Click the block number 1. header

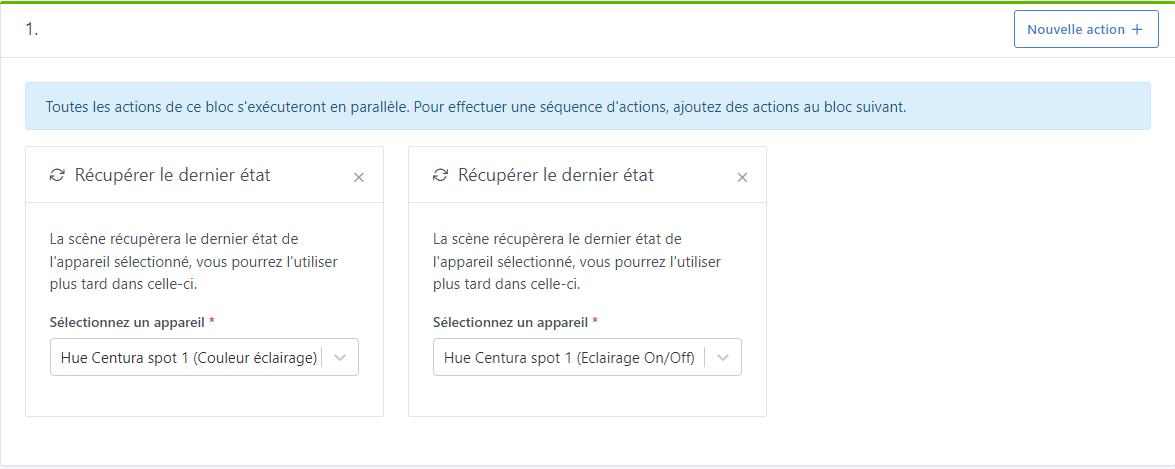(32, 30)
